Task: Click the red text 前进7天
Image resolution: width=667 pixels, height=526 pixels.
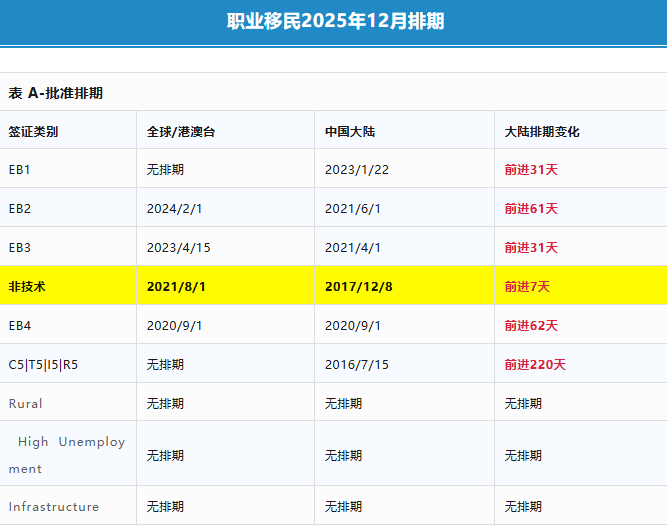Action: coord(527,287)
